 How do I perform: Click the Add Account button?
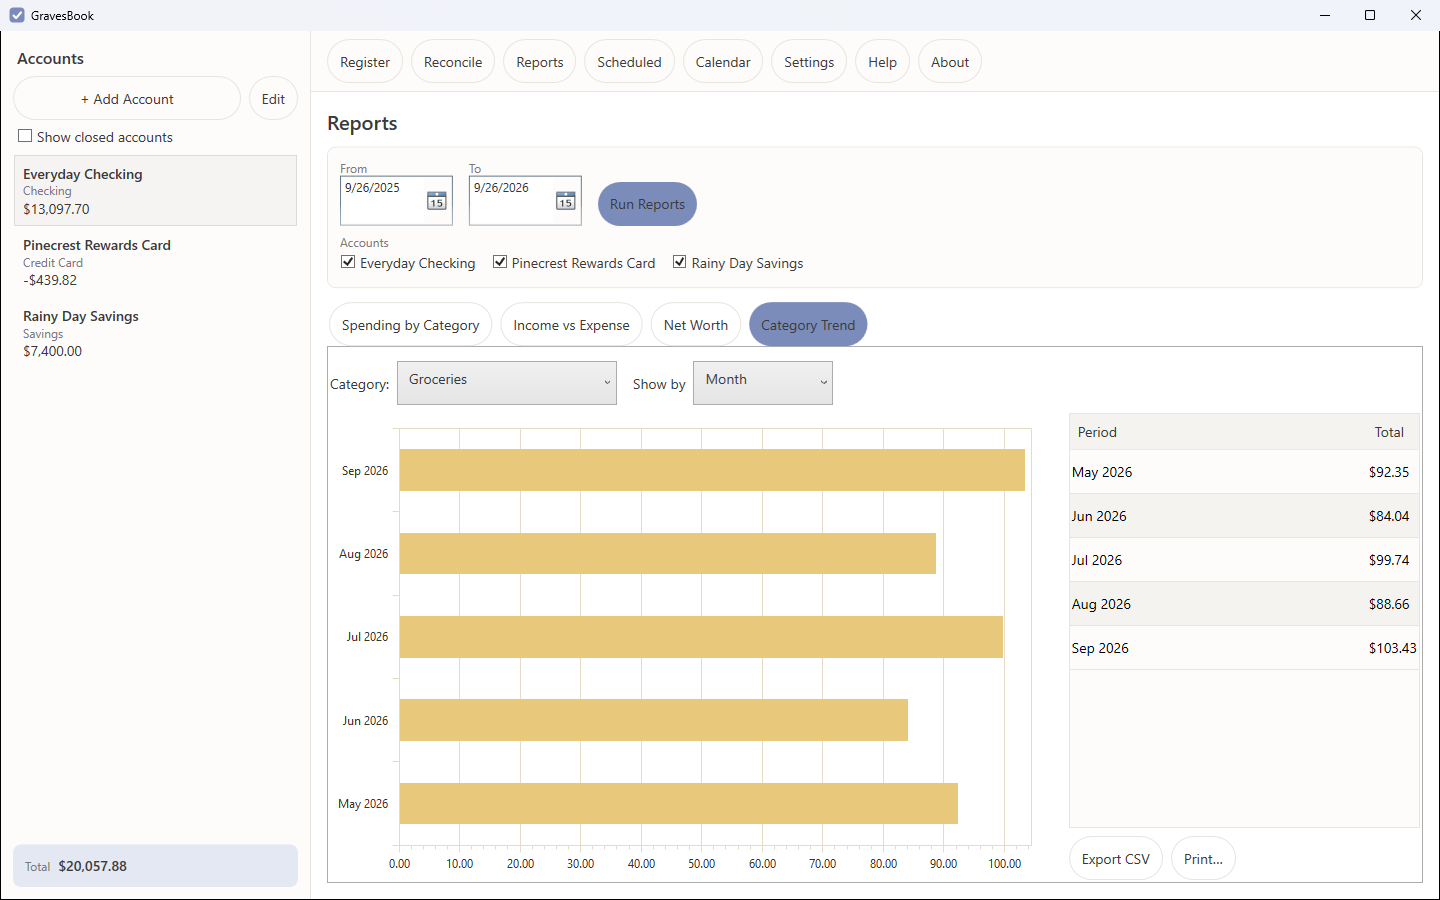pyautogui.click(x=127, y=98)
